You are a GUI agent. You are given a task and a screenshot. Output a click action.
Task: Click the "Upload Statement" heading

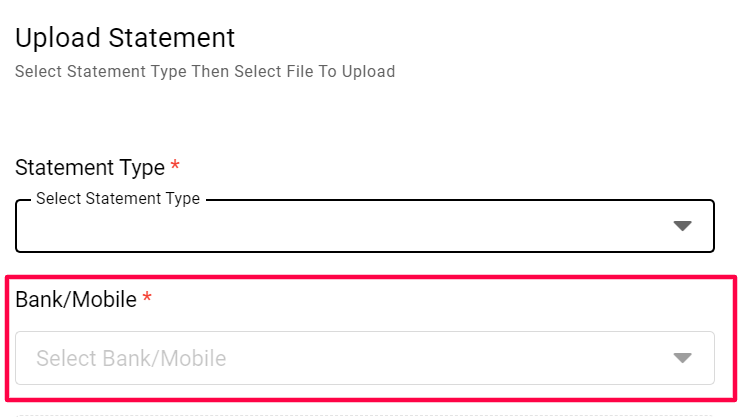tap(125, 38)
